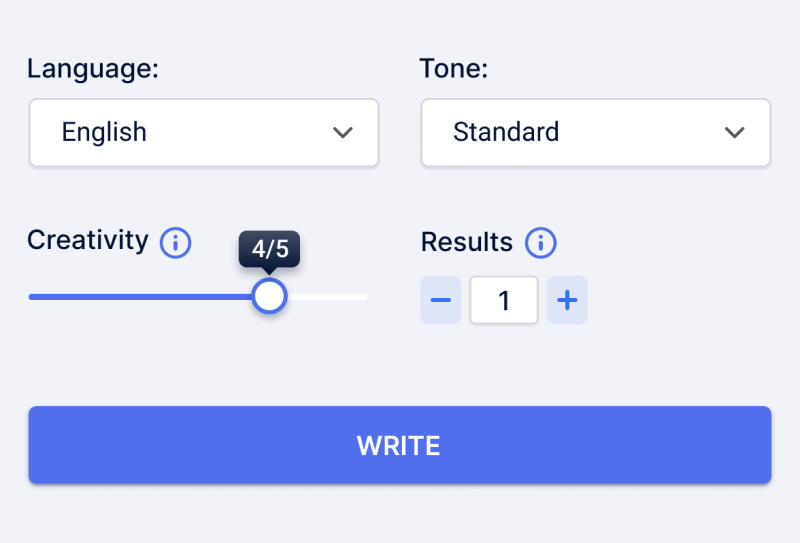Click the unfilled white portion of Creativity slider
Viewport: 800px width, 543px height.
327,297
